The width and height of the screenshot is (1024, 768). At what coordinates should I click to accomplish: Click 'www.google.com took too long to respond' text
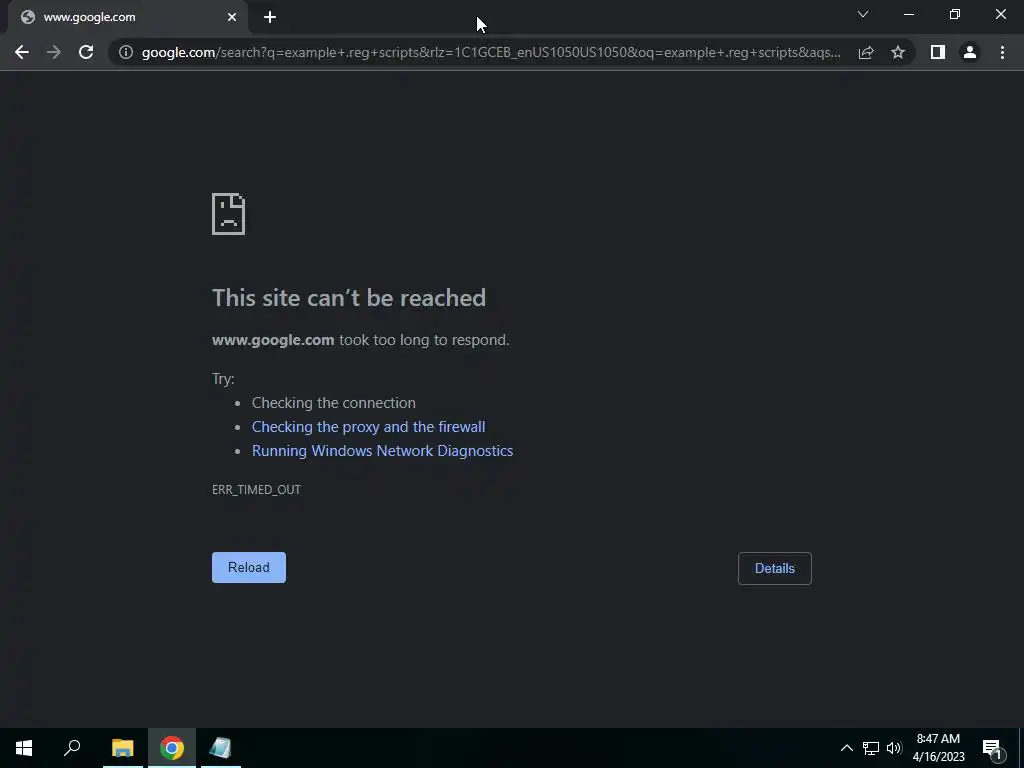[360, 340]
